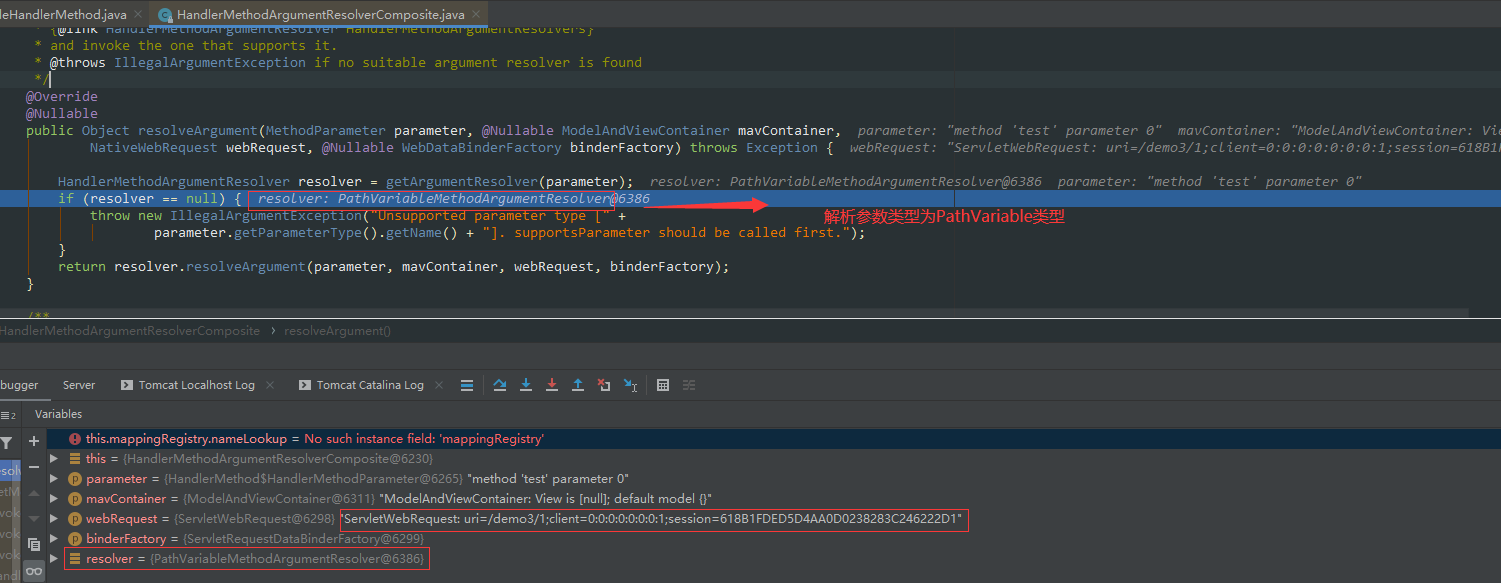1501x583 pixels.
Task: Move the watch up with arrow icon
Action: point(34,493)
